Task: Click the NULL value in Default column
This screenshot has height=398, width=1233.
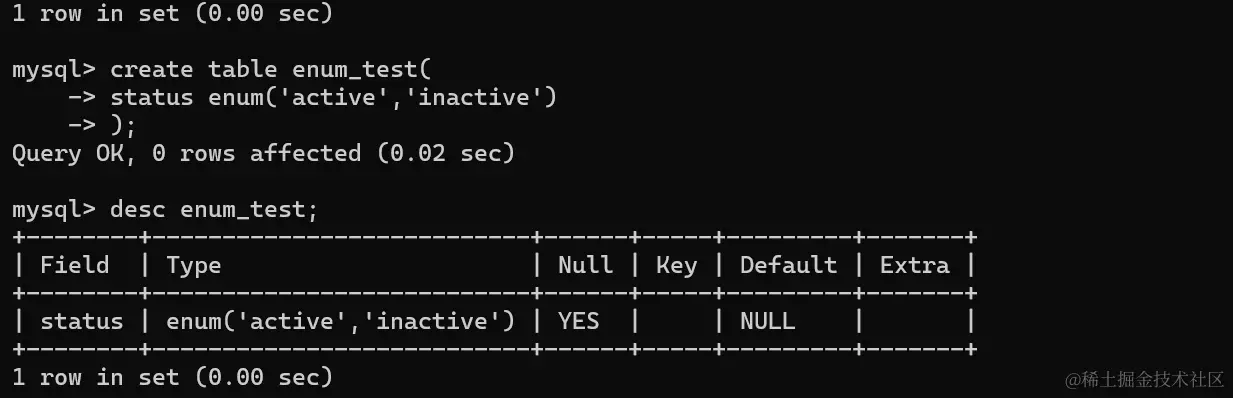Action: [767, 321]
